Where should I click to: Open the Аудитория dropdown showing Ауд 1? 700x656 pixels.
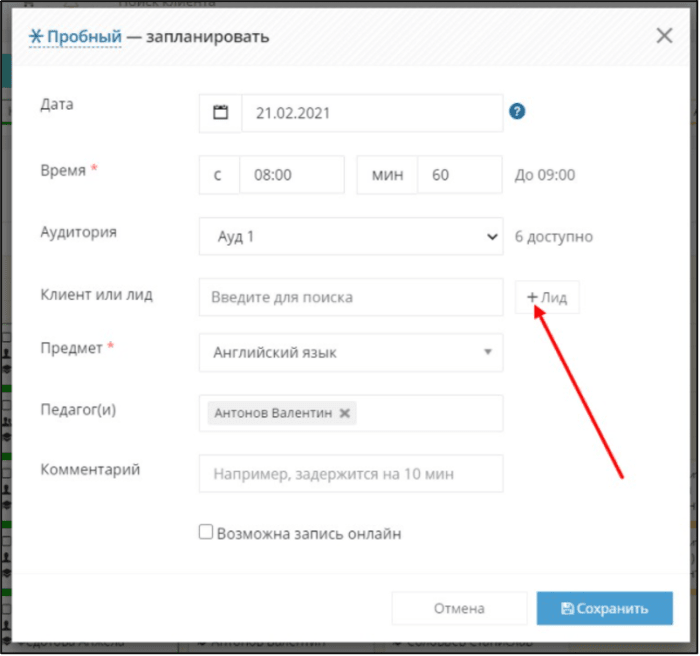click(x=351, y=236)
